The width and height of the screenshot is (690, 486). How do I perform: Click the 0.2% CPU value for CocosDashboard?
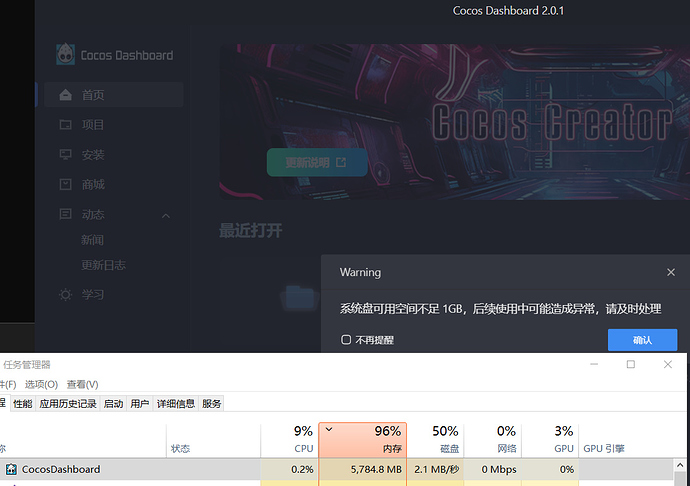[302, 469]
